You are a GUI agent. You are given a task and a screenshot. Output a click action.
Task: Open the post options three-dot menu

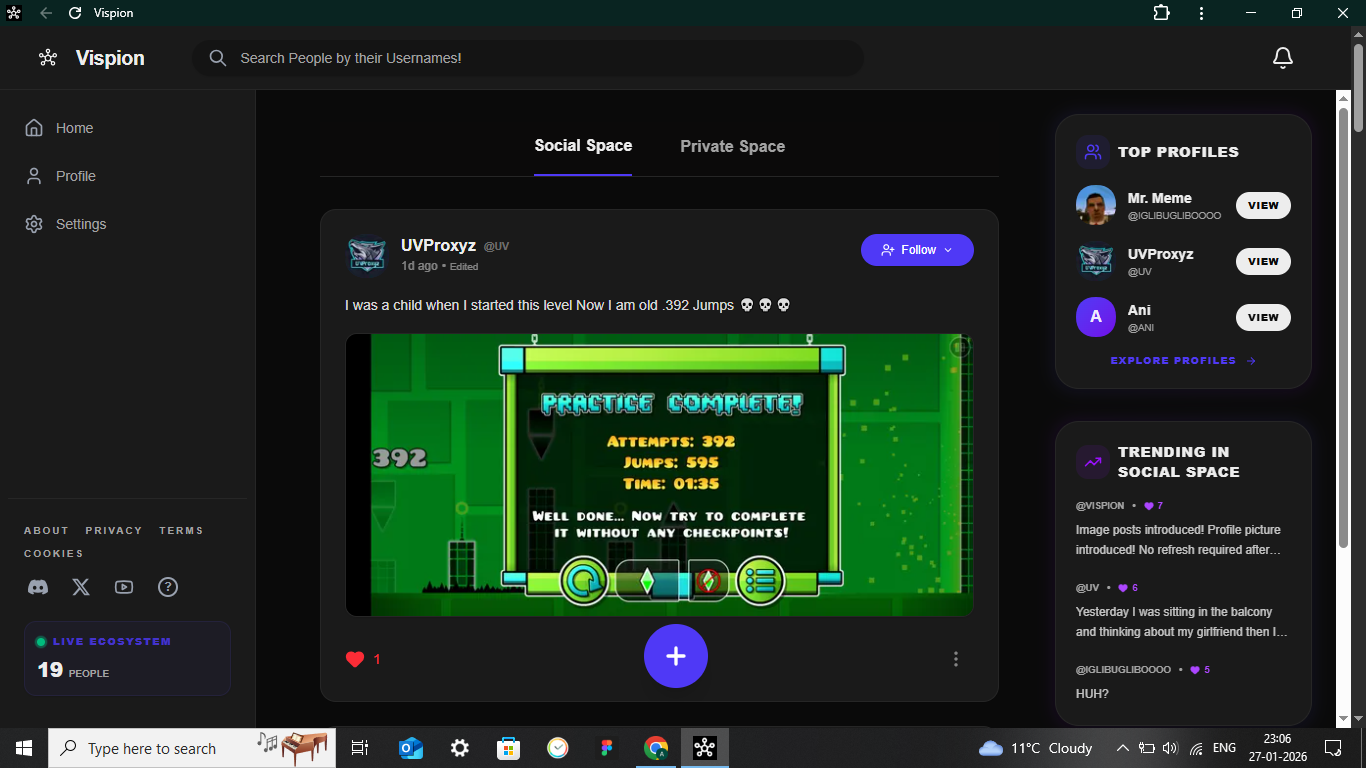pos(956,659)
